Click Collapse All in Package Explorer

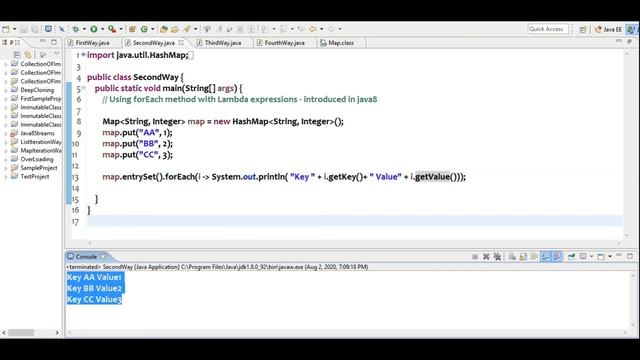coord(17,54)
